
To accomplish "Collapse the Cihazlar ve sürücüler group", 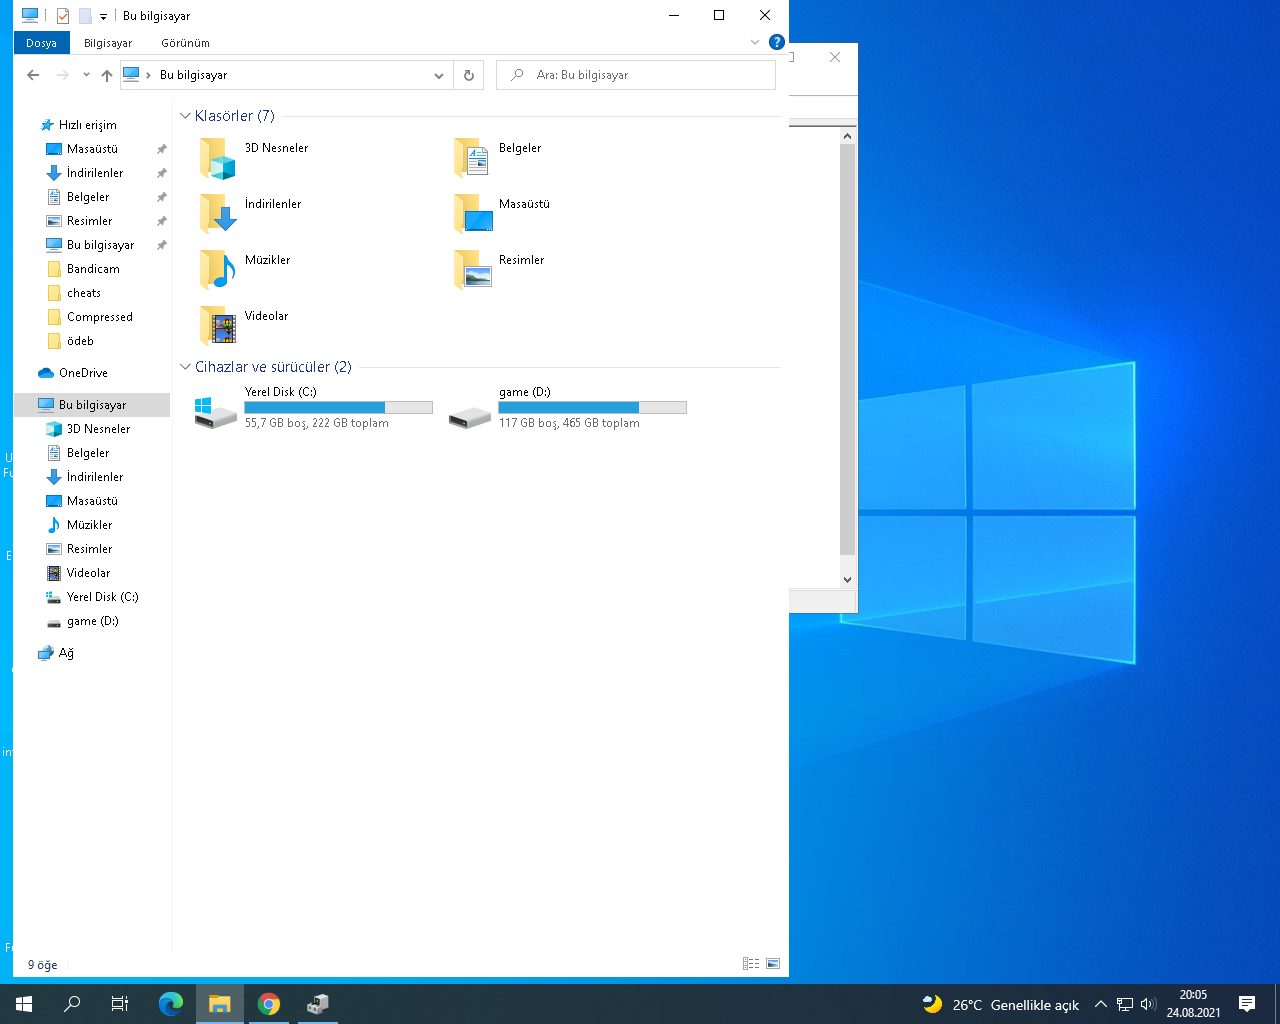I will 185,367.
